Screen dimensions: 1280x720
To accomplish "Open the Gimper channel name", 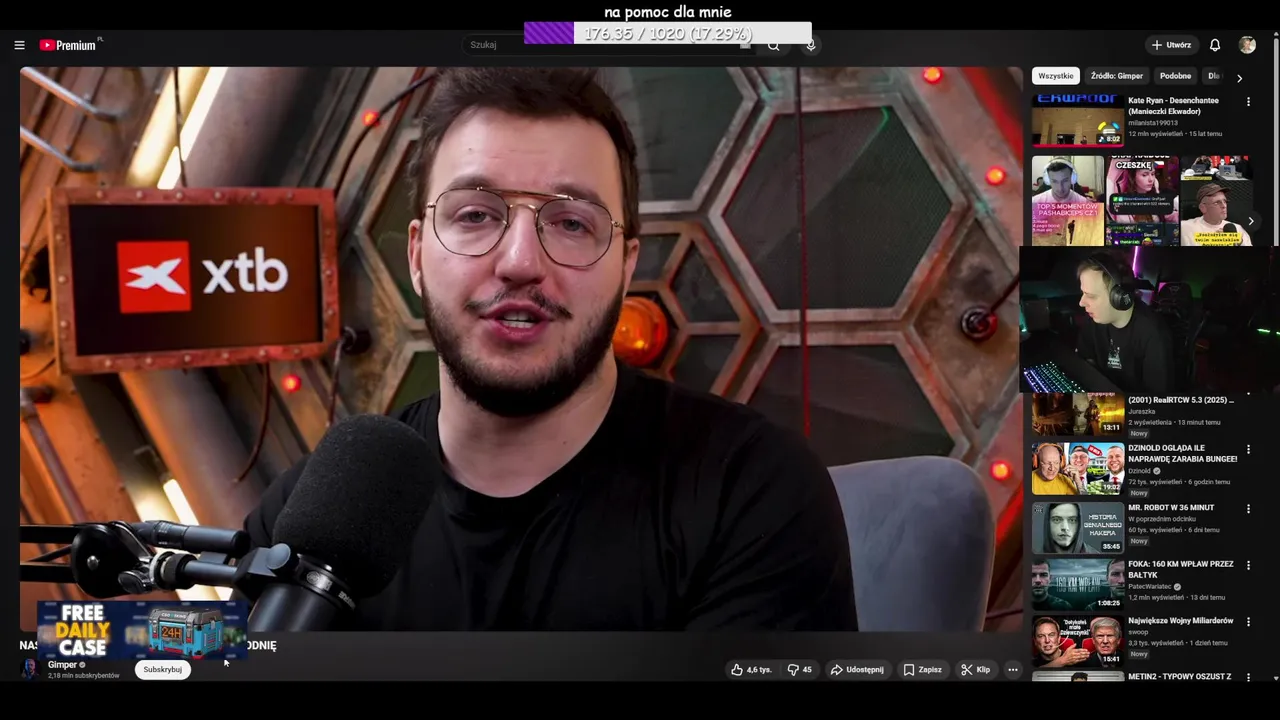I will coord(62,665).
